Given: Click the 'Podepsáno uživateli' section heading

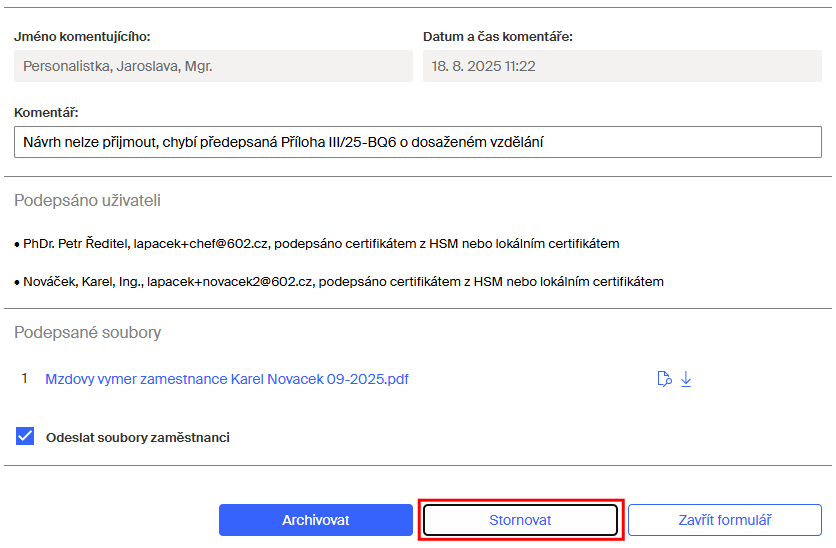Looking at the screenshot, I should pos(87,200).
